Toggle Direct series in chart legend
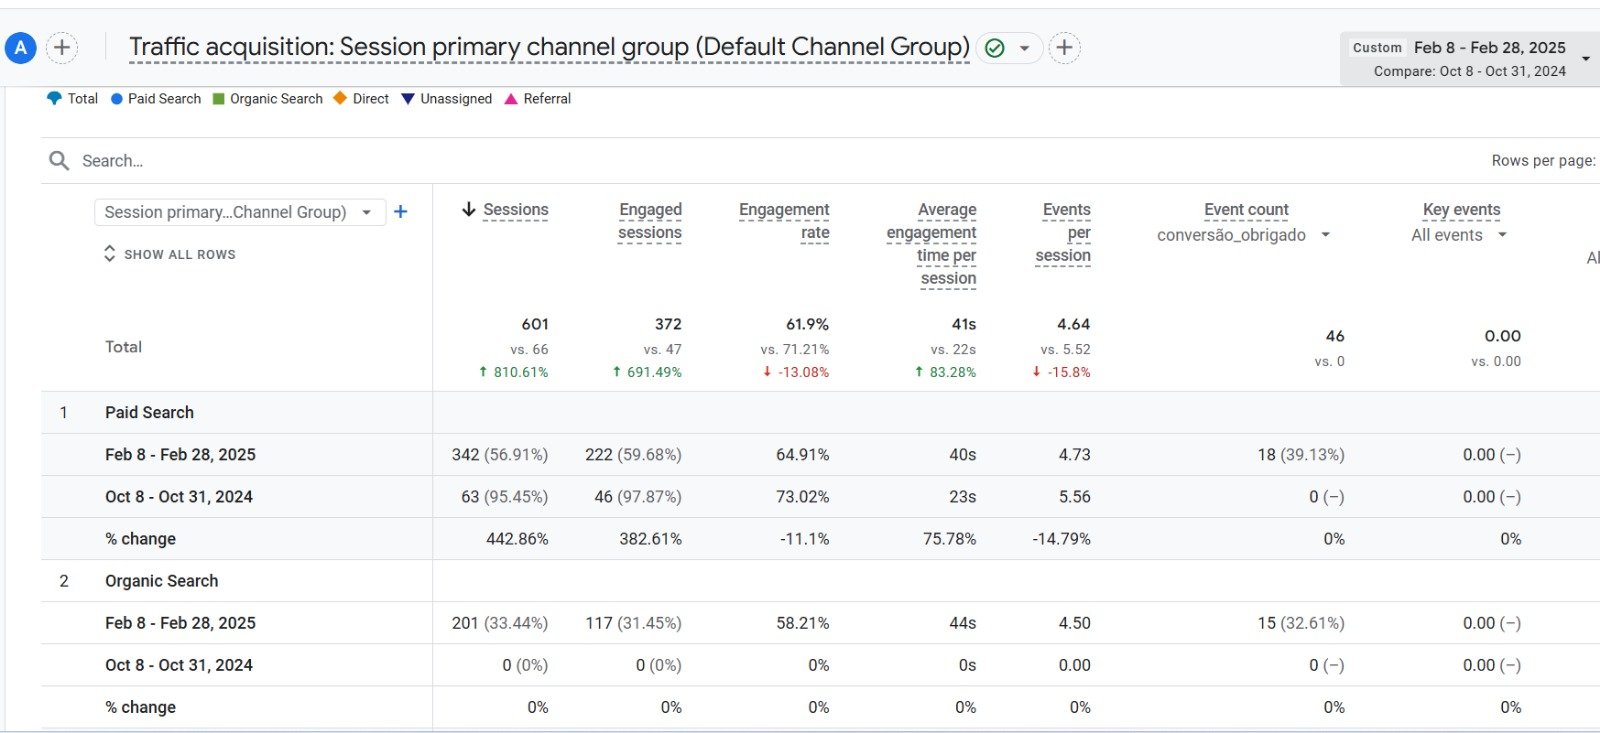This screenshot has height=733, width=1600. (x=361, y=99)
